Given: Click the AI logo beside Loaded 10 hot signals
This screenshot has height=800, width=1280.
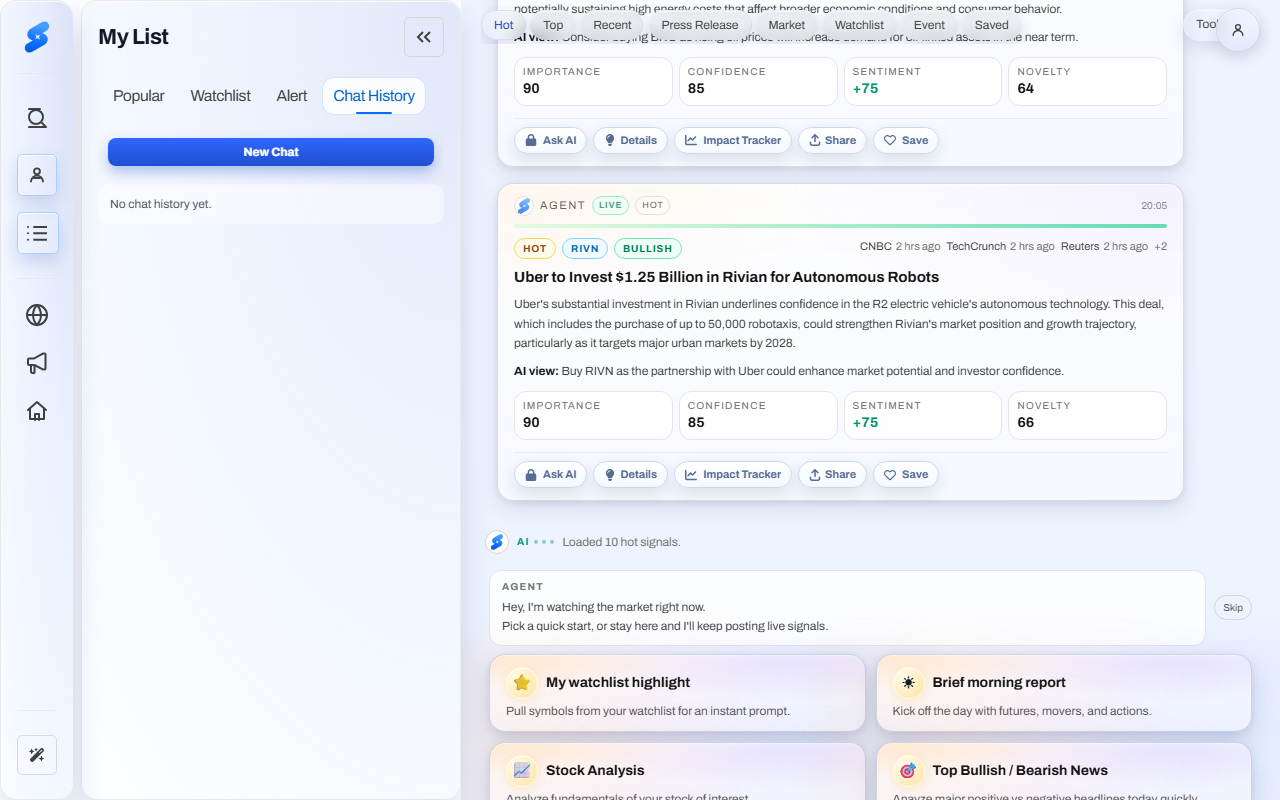Looking at the screenshot, I should point(497,542).
